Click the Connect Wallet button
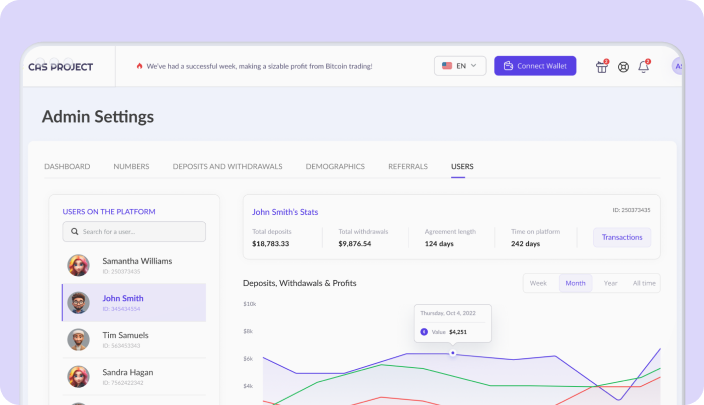The width and height of the screenshot is (704, 405). click(535, 66)
